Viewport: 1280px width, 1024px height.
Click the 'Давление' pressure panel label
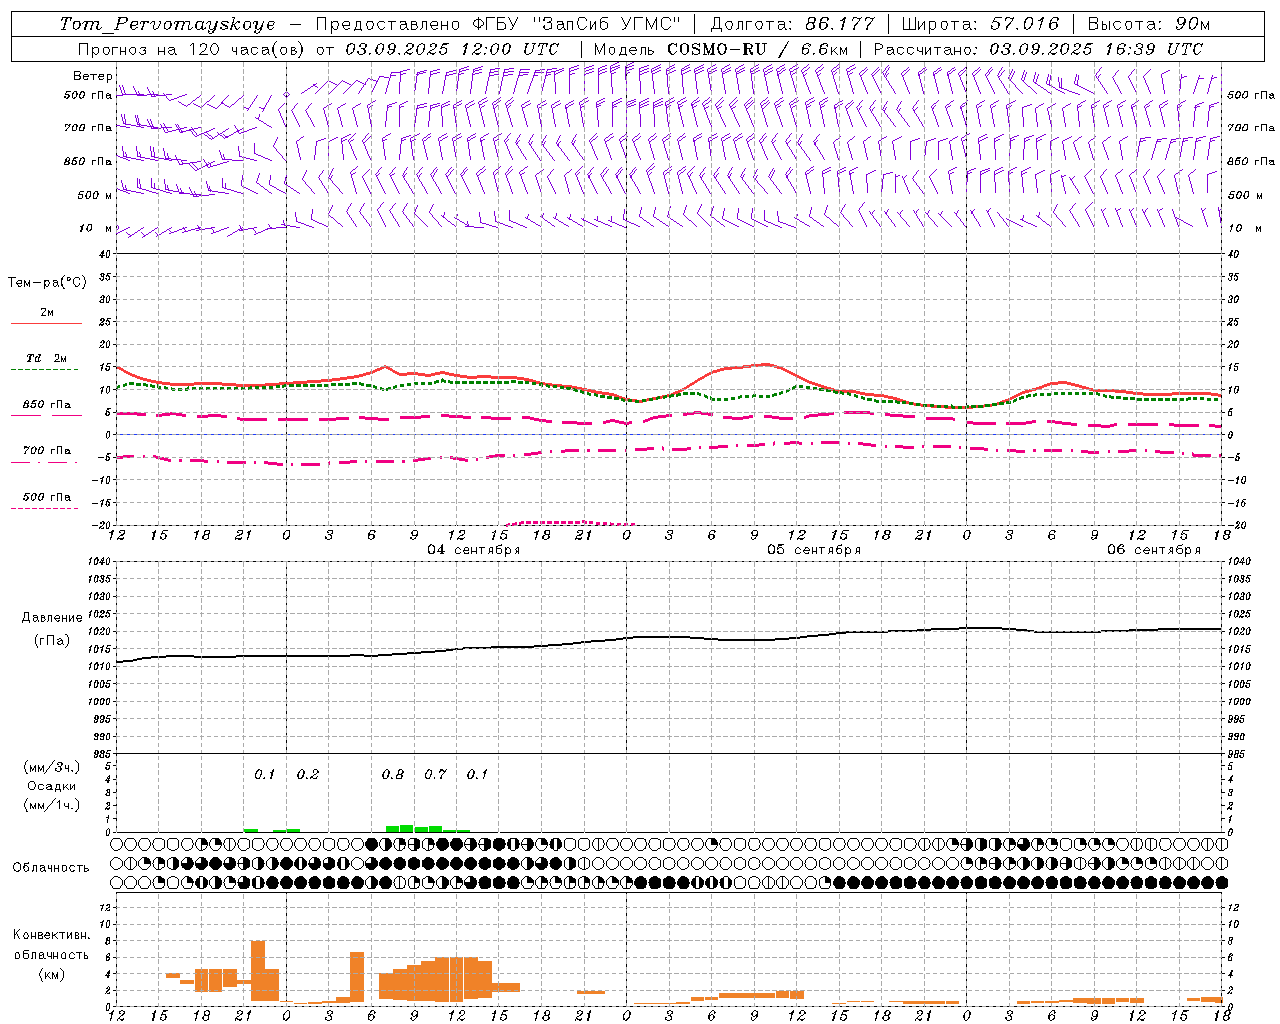click(x=52, y=618)
